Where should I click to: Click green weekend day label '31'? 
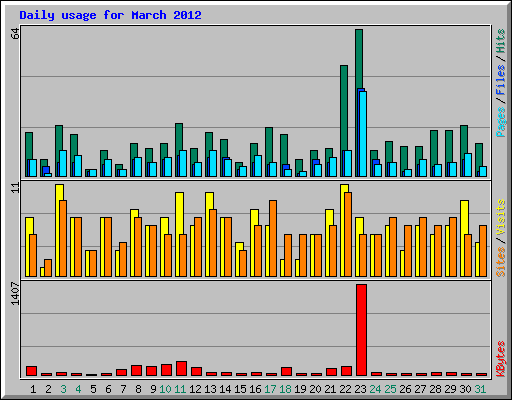480,389
